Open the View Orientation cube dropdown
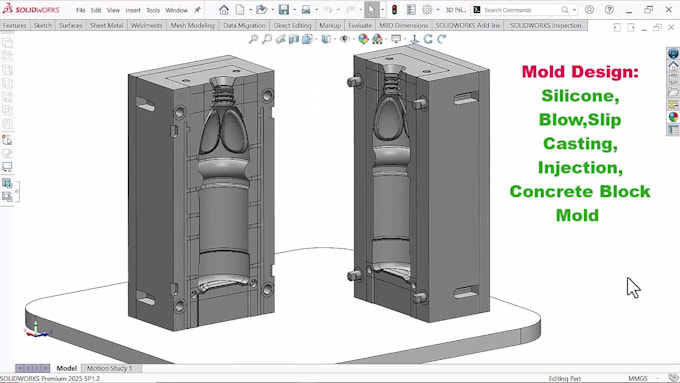 pyautogui.click(x=307, y=39)
